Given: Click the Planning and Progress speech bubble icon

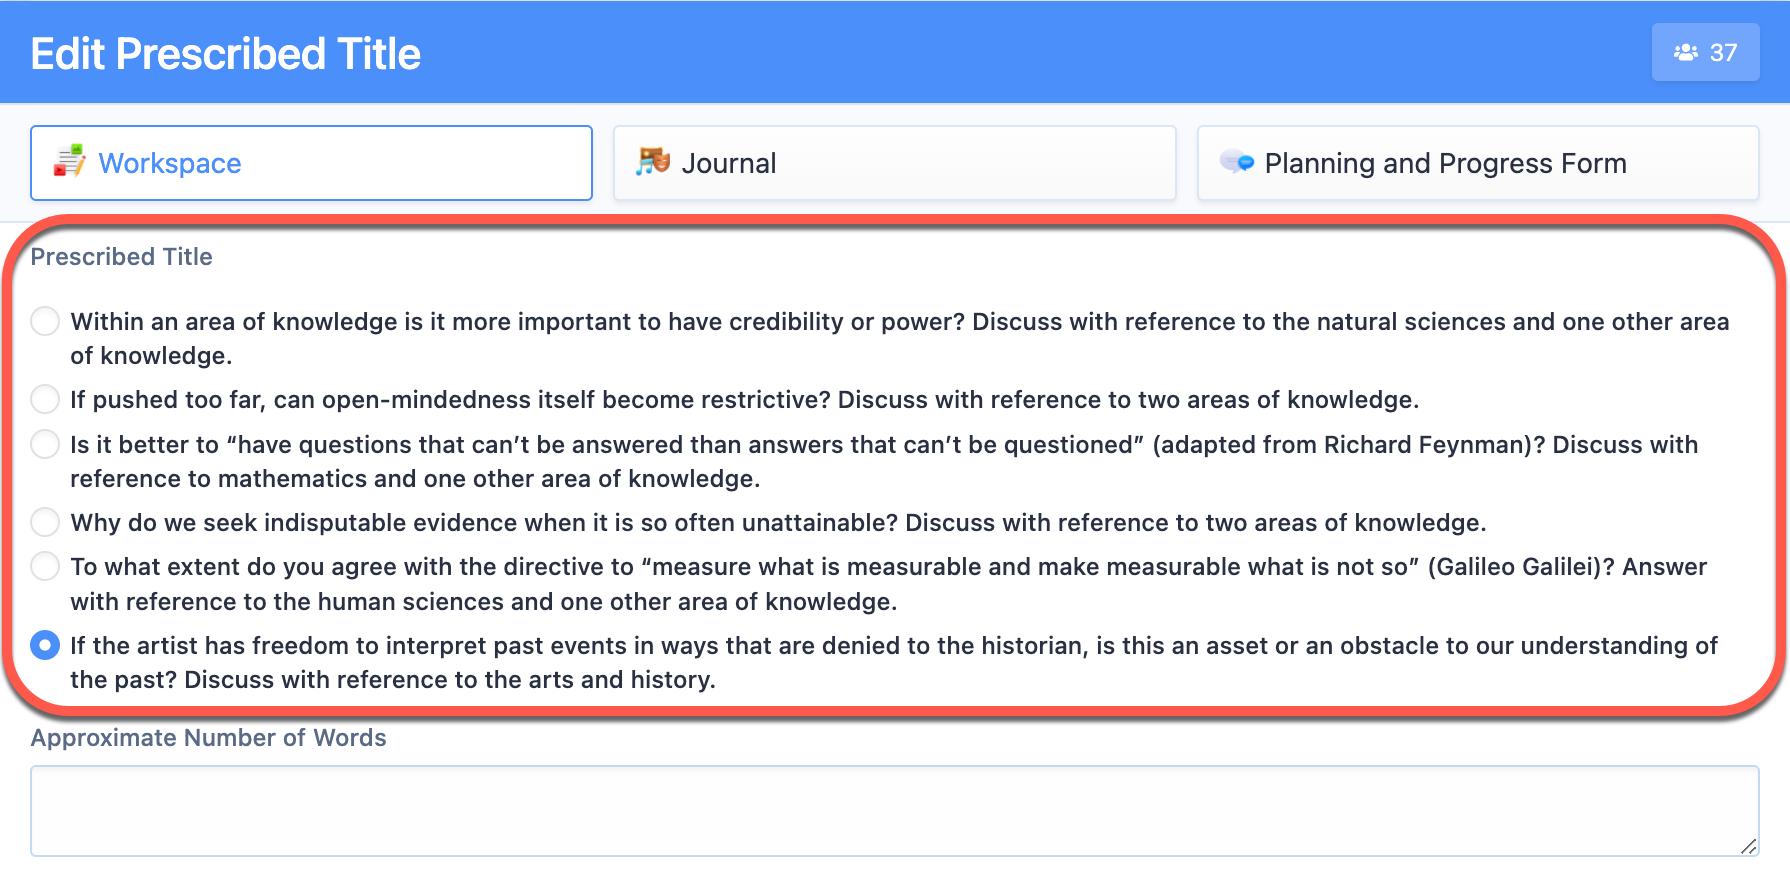Looking at the screenshot, I should (1237, 162).
